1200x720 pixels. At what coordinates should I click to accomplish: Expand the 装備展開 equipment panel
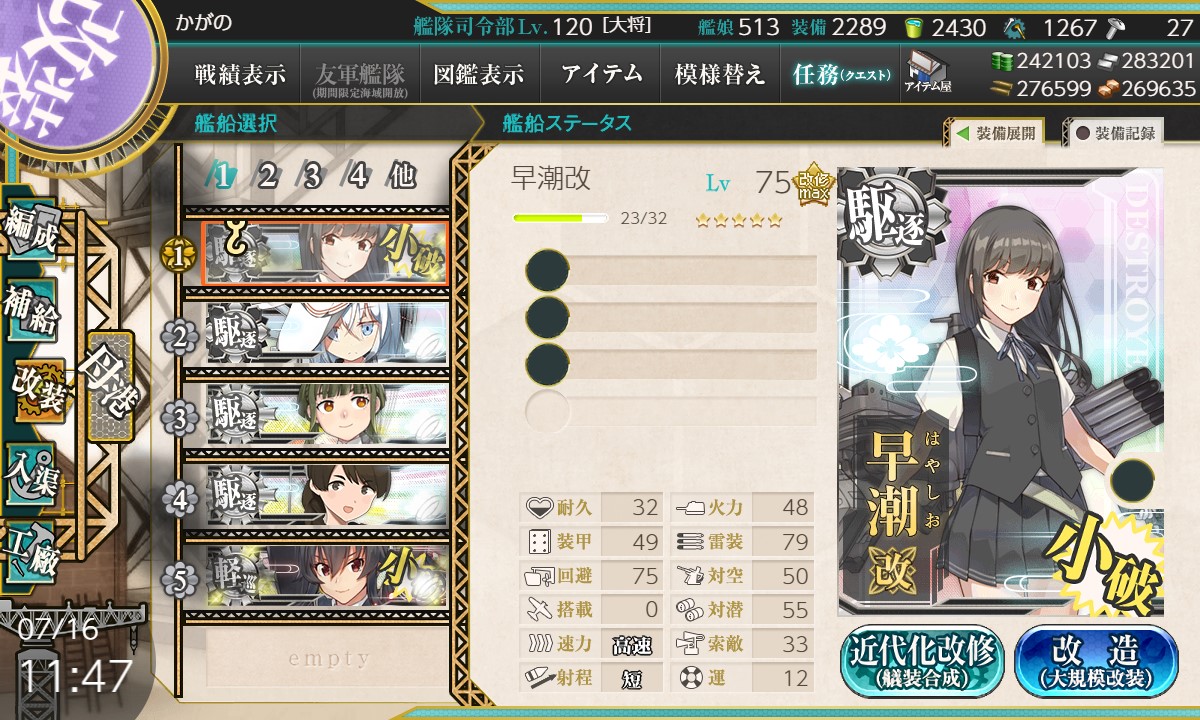click(995, 132)
